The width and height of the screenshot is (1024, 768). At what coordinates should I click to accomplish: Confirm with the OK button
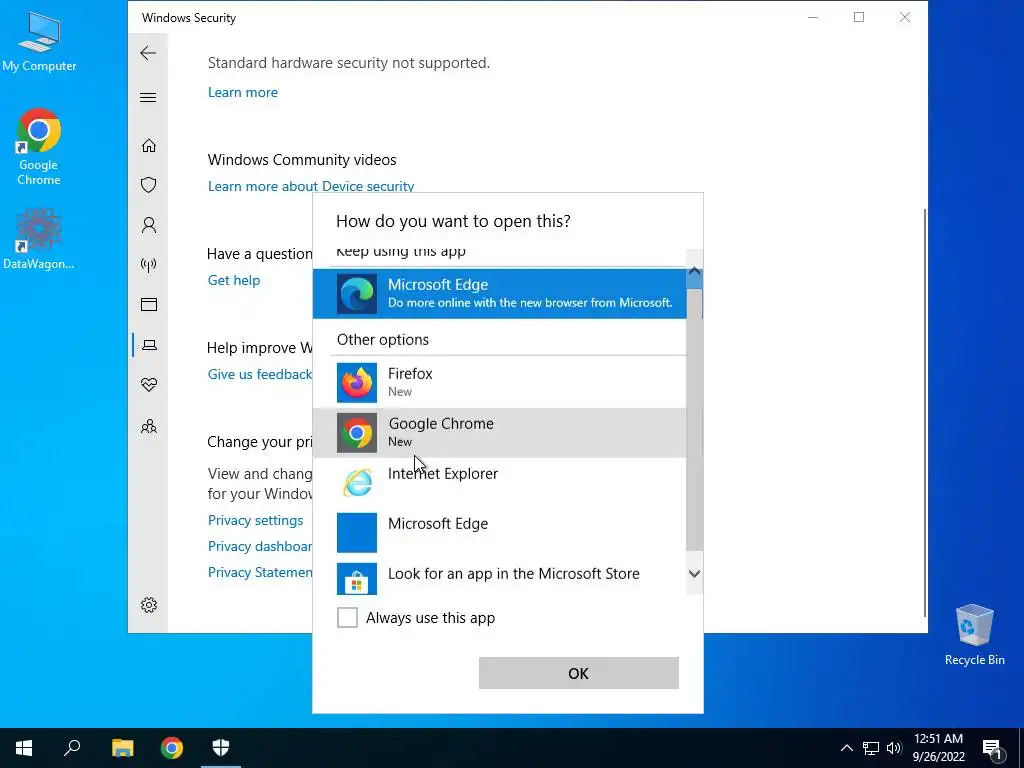click(579, 673)
